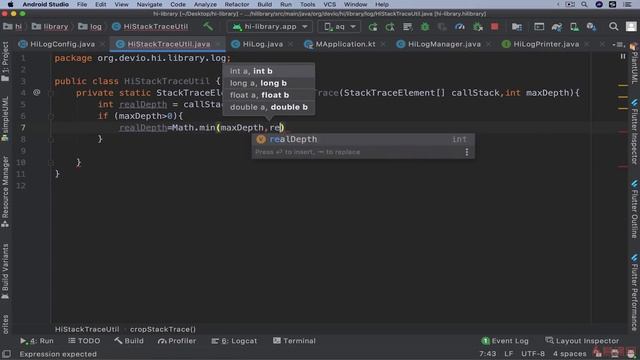Image resolution: width=640 pixels, height=360 pixels.
Task: Open the Build menu in menu bar
Action: click(x=264, y=4)
